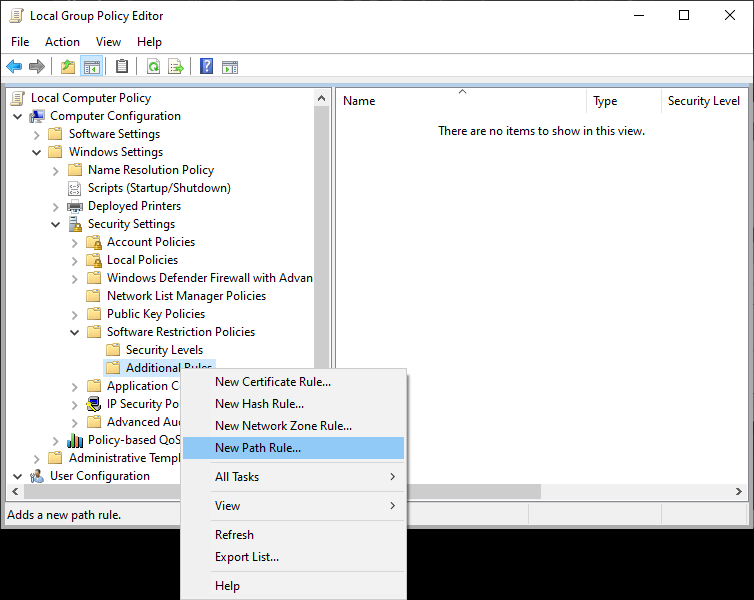Select Export List in context menu
This screenshot has height=600, width=754.
coord(247,557)
